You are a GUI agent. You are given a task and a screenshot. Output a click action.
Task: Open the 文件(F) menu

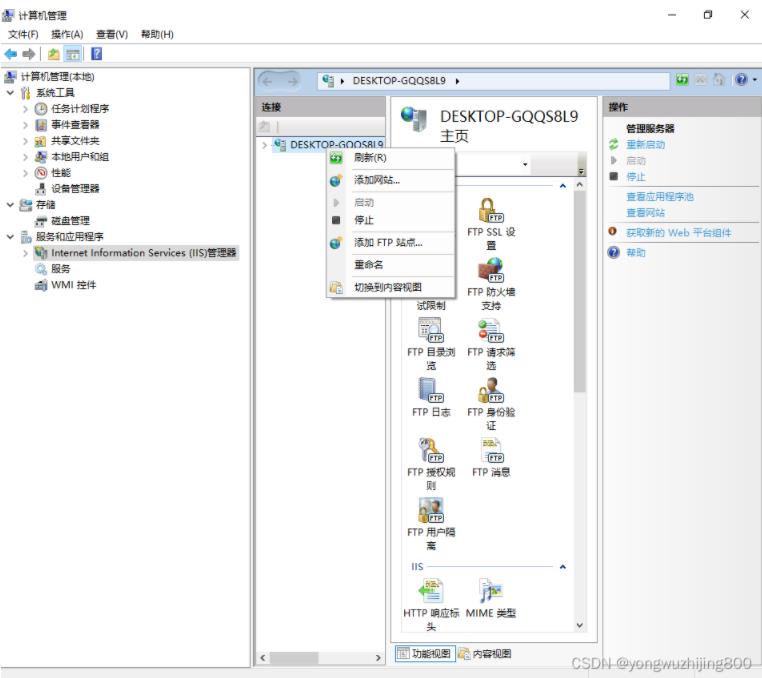pyautogui.click(x=23, y=34)
